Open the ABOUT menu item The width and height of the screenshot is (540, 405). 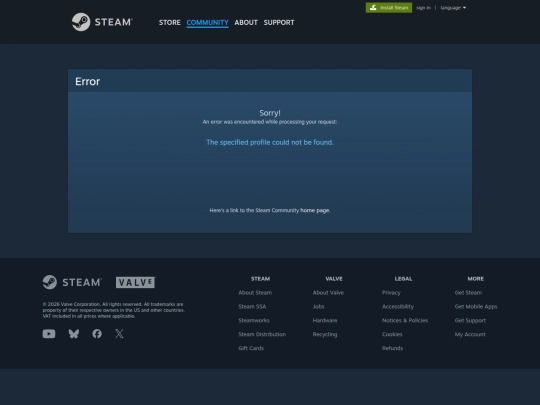click(x=246, y=22)
